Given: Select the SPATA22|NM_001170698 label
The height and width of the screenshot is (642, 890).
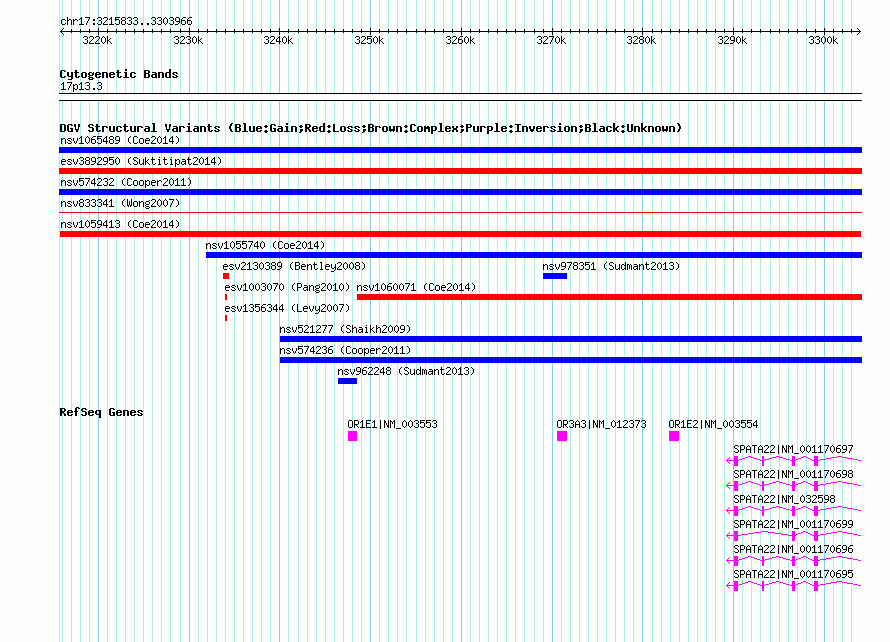Looking at the screenshot, I should click(793, 474).
